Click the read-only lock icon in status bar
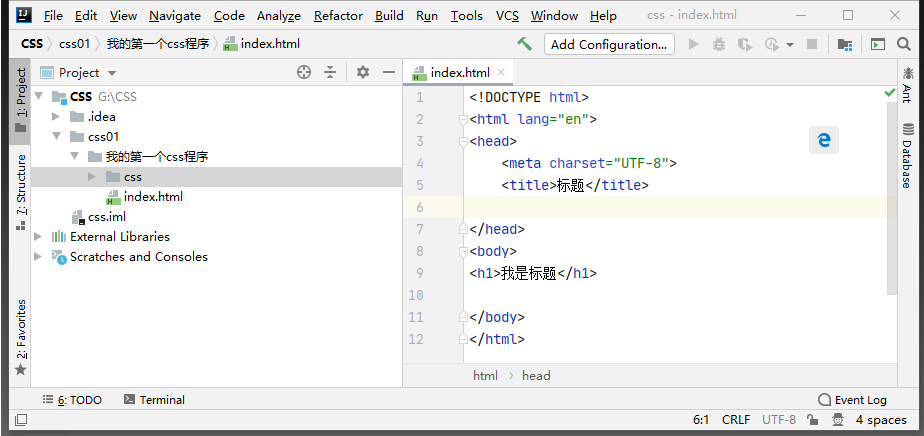The width and height of the screenshot is (924, 436). pos(813,420)
